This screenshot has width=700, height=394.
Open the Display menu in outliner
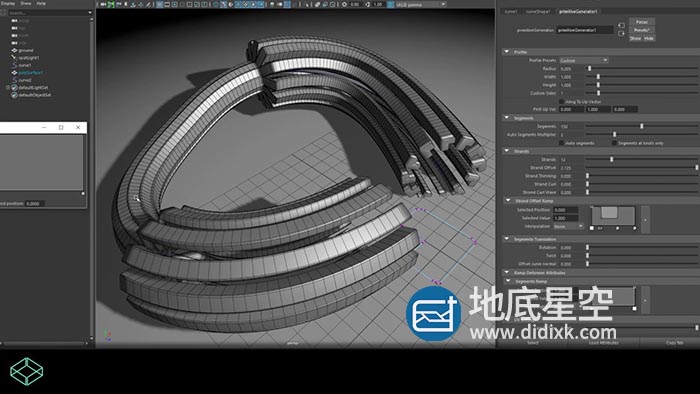(x=8, y=3)
